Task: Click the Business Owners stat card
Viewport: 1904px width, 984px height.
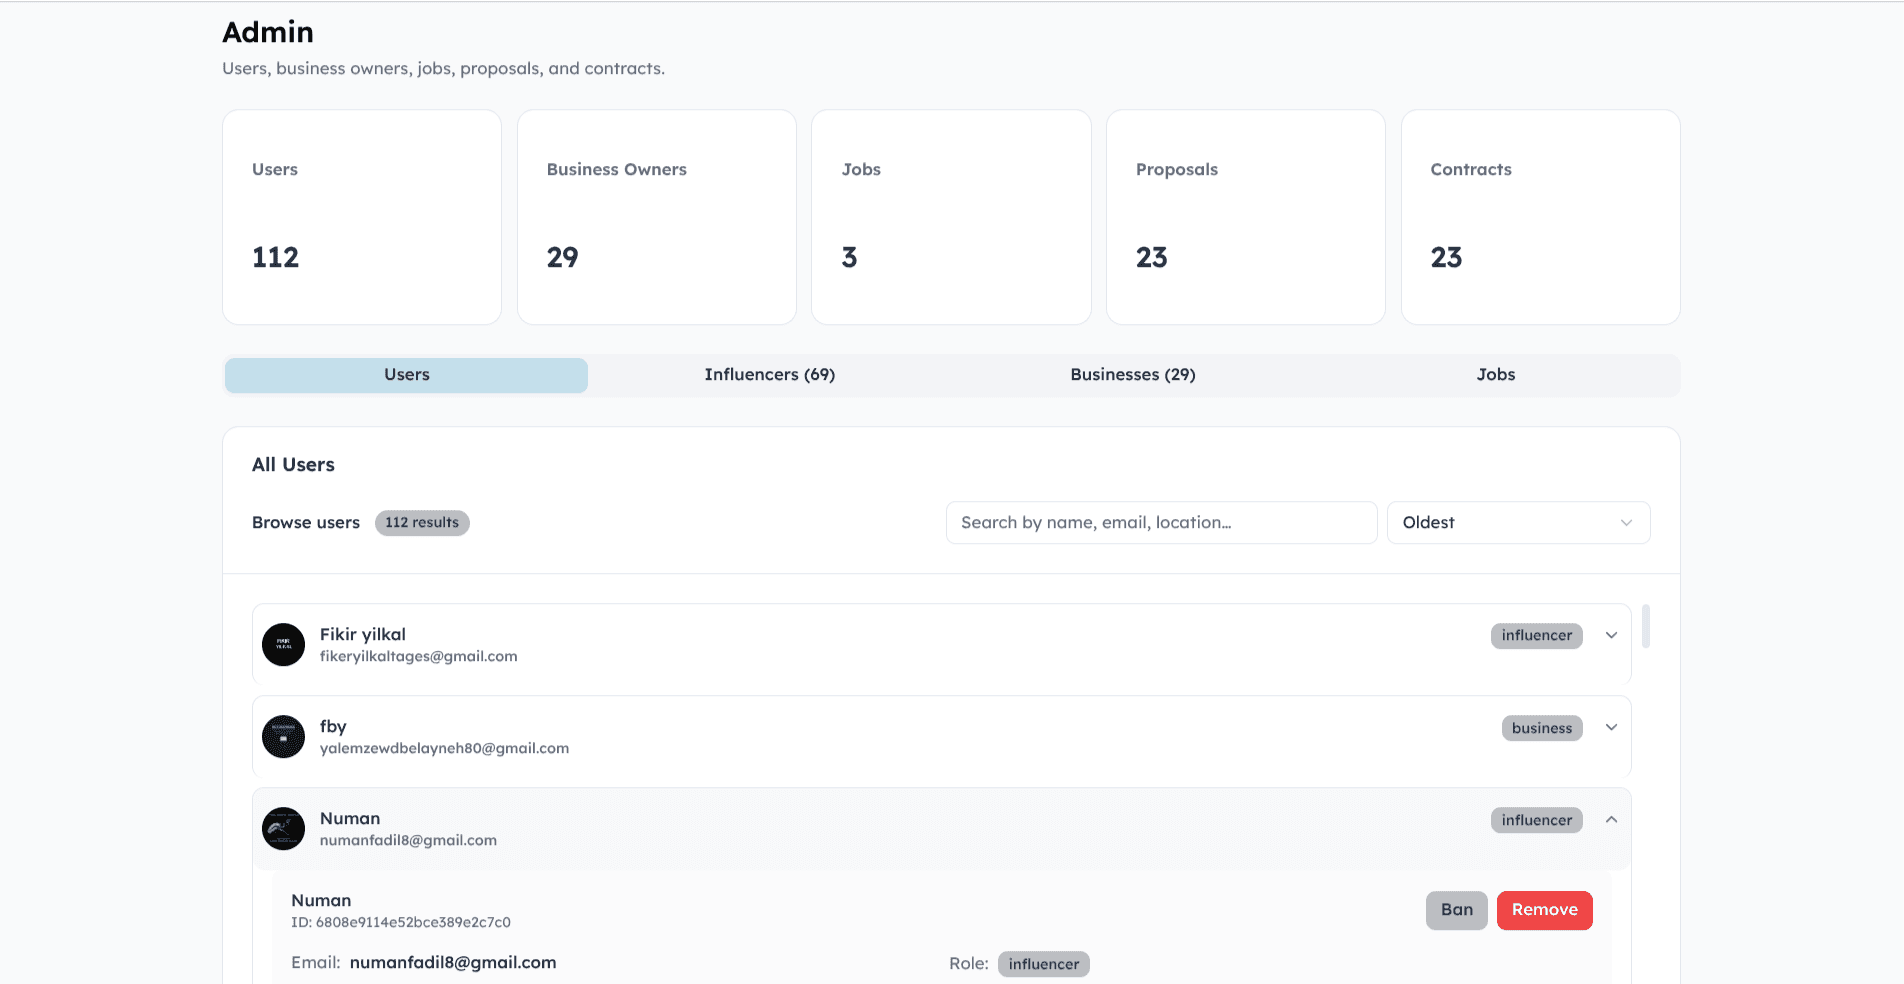Action: pos(656,217)
